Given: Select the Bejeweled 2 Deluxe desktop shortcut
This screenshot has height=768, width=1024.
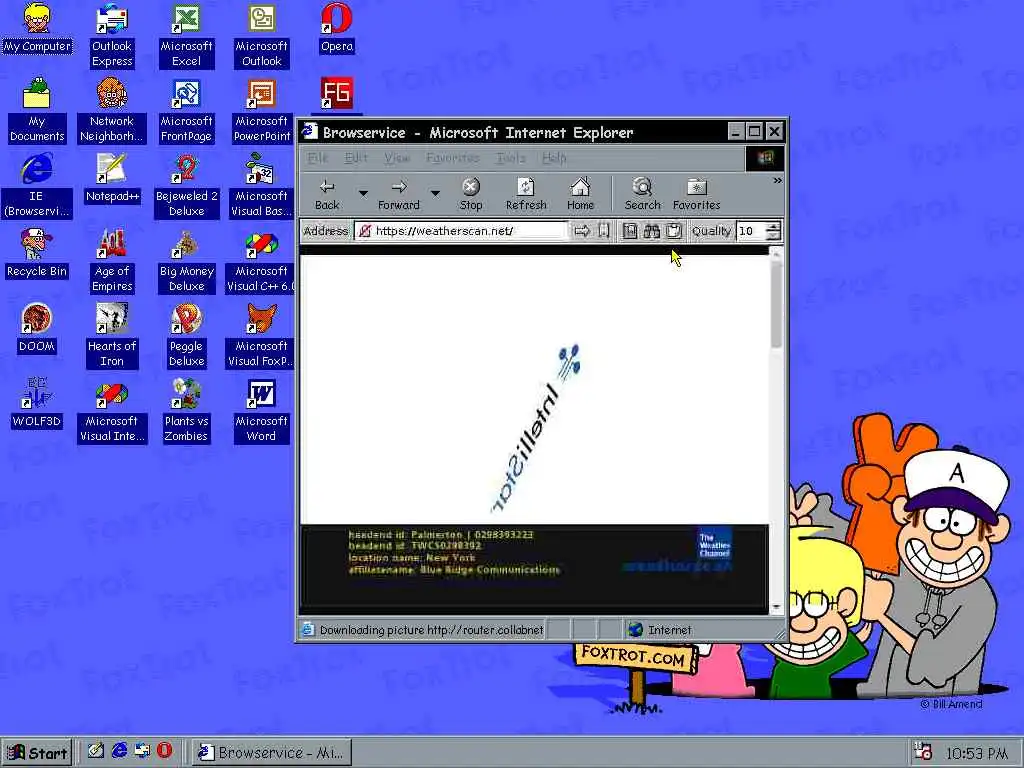Looking at the screenshot, I should (186, 186).
